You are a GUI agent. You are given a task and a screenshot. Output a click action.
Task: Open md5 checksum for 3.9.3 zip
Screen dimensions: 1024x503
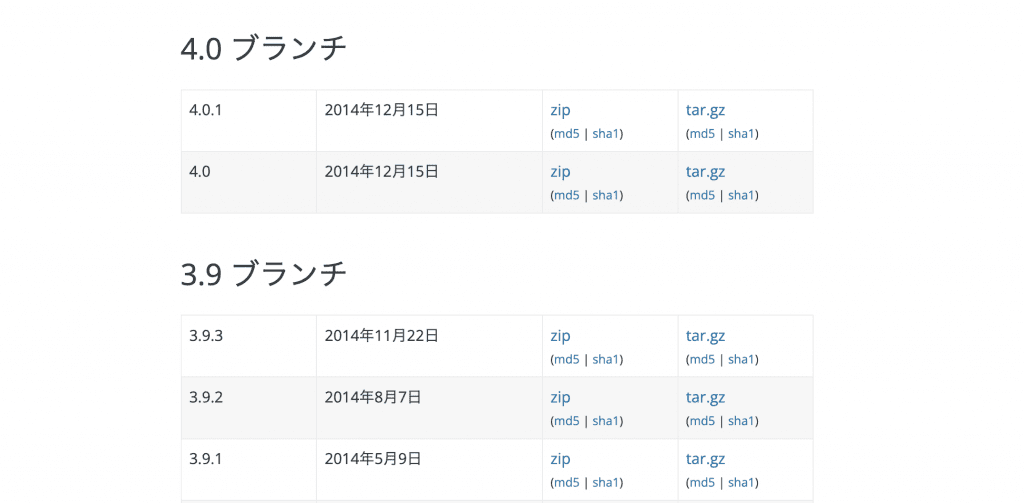click(x=567, y=360)
